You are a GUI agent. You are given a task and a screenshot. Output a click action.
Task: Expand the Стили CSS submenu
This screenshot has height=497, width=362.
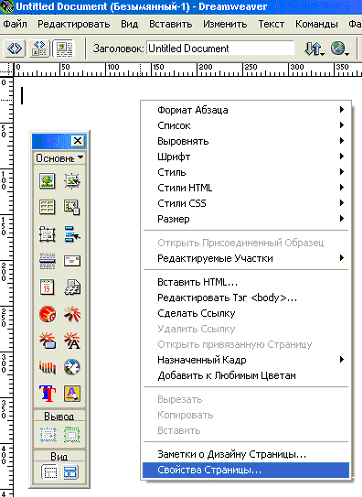pyautogui.click(x=246, y=203)
